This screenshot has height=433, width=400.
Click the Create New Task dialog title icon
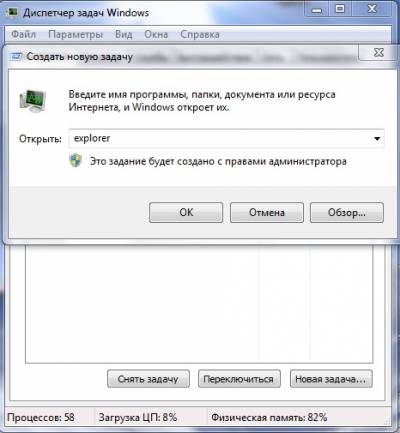point(16,57)
